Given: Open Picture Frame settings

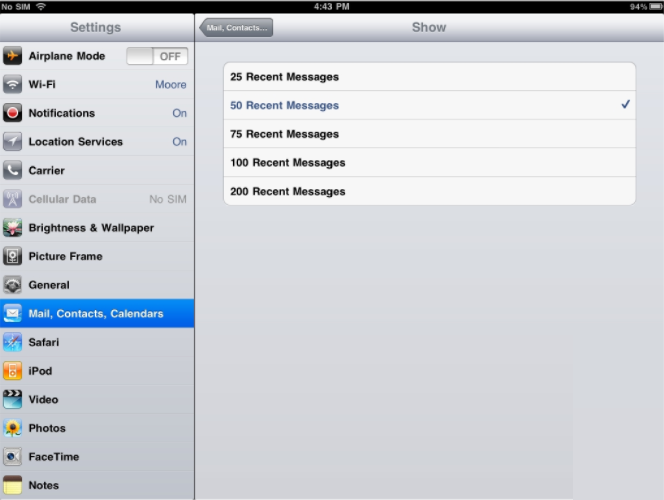Looking at the screenshot, I should (97, 256).
